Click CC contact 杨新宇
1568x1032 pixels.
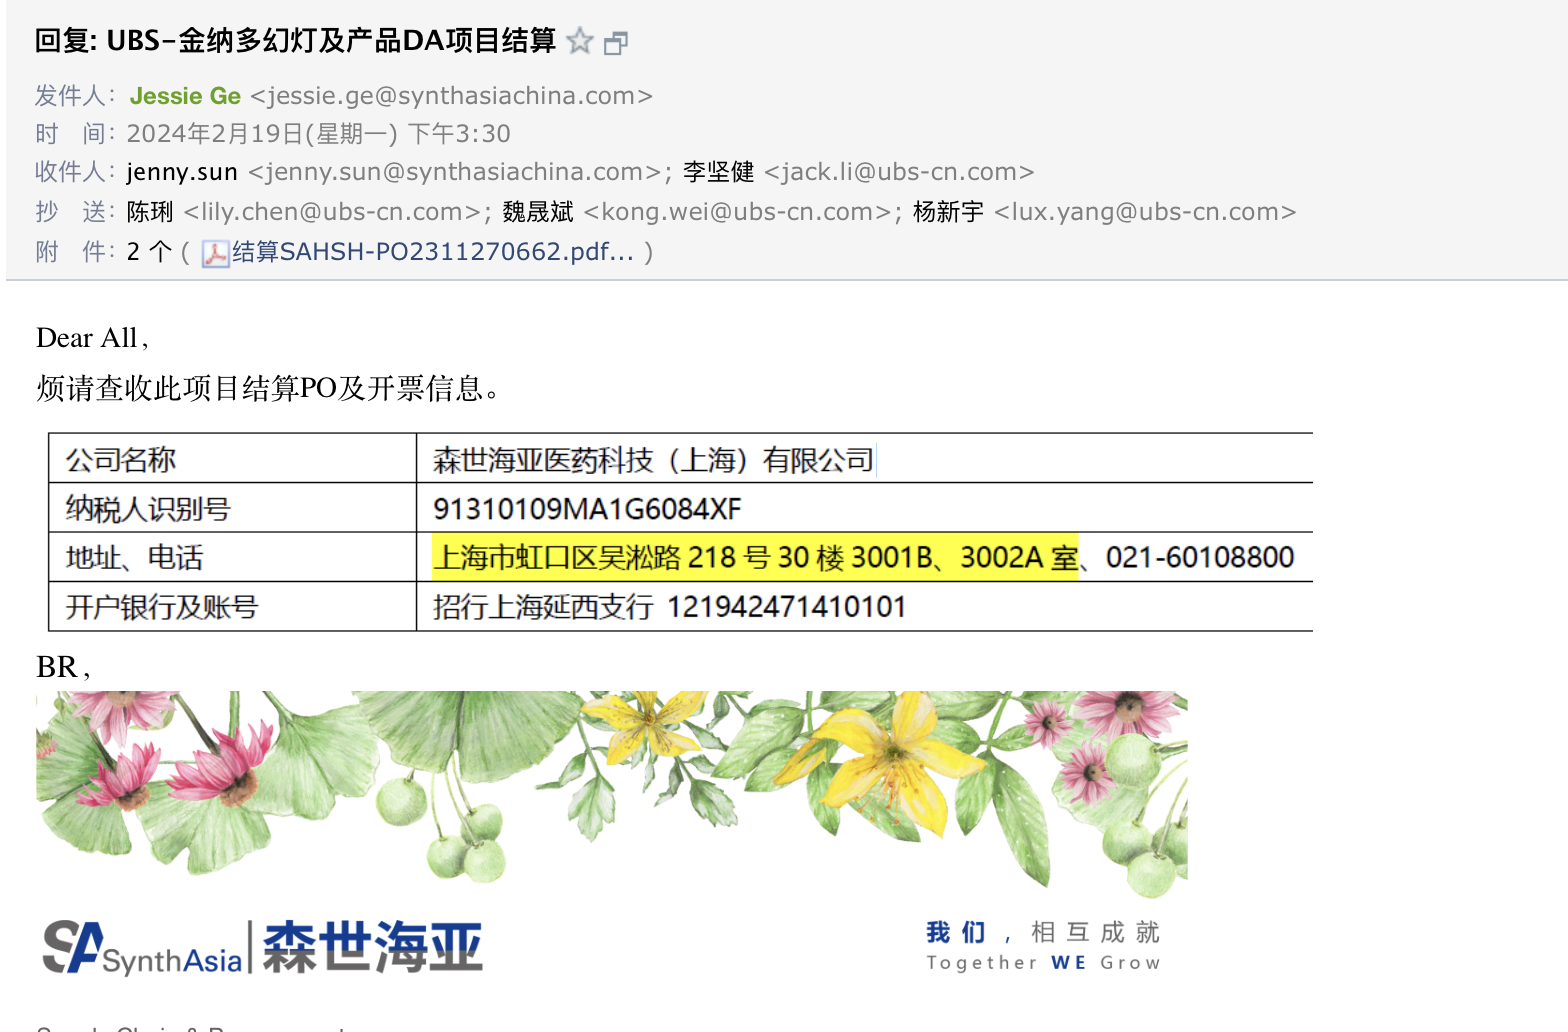[948, 212]
